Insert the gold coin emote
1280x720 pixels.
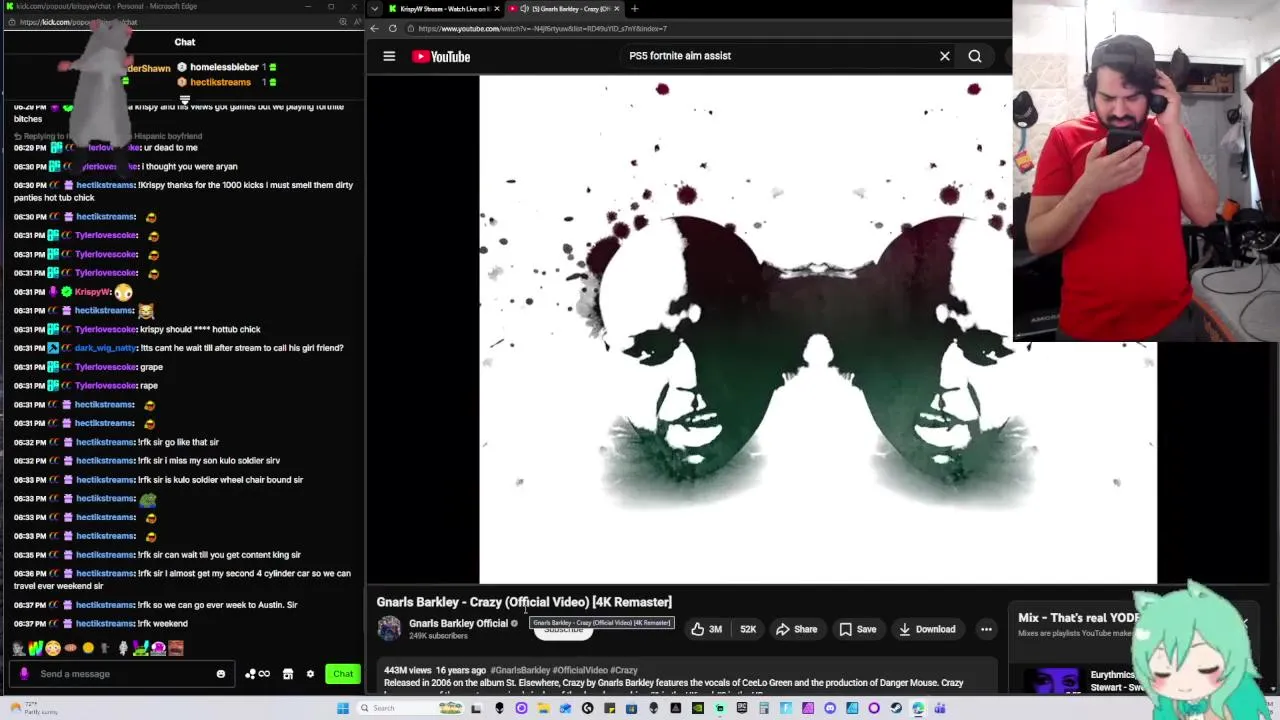tap(88, 648)
